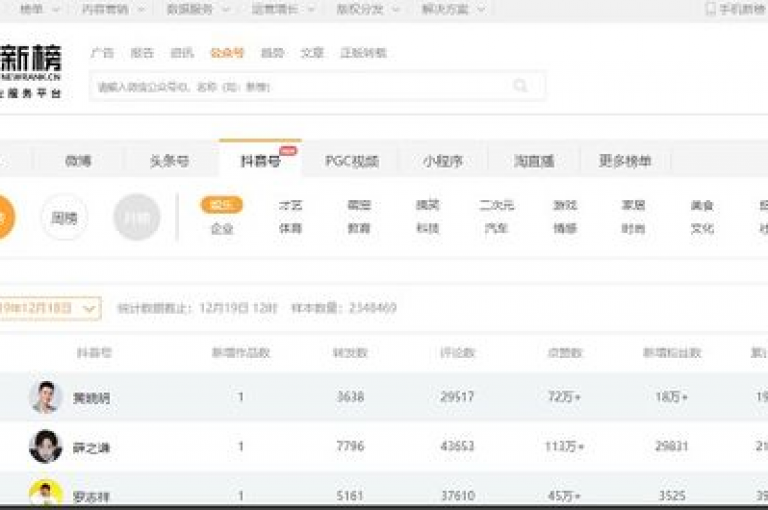The height and width of the screenshot is (510, 768).
Task: Select the 才艺 category filter
Action: (290, 205)
